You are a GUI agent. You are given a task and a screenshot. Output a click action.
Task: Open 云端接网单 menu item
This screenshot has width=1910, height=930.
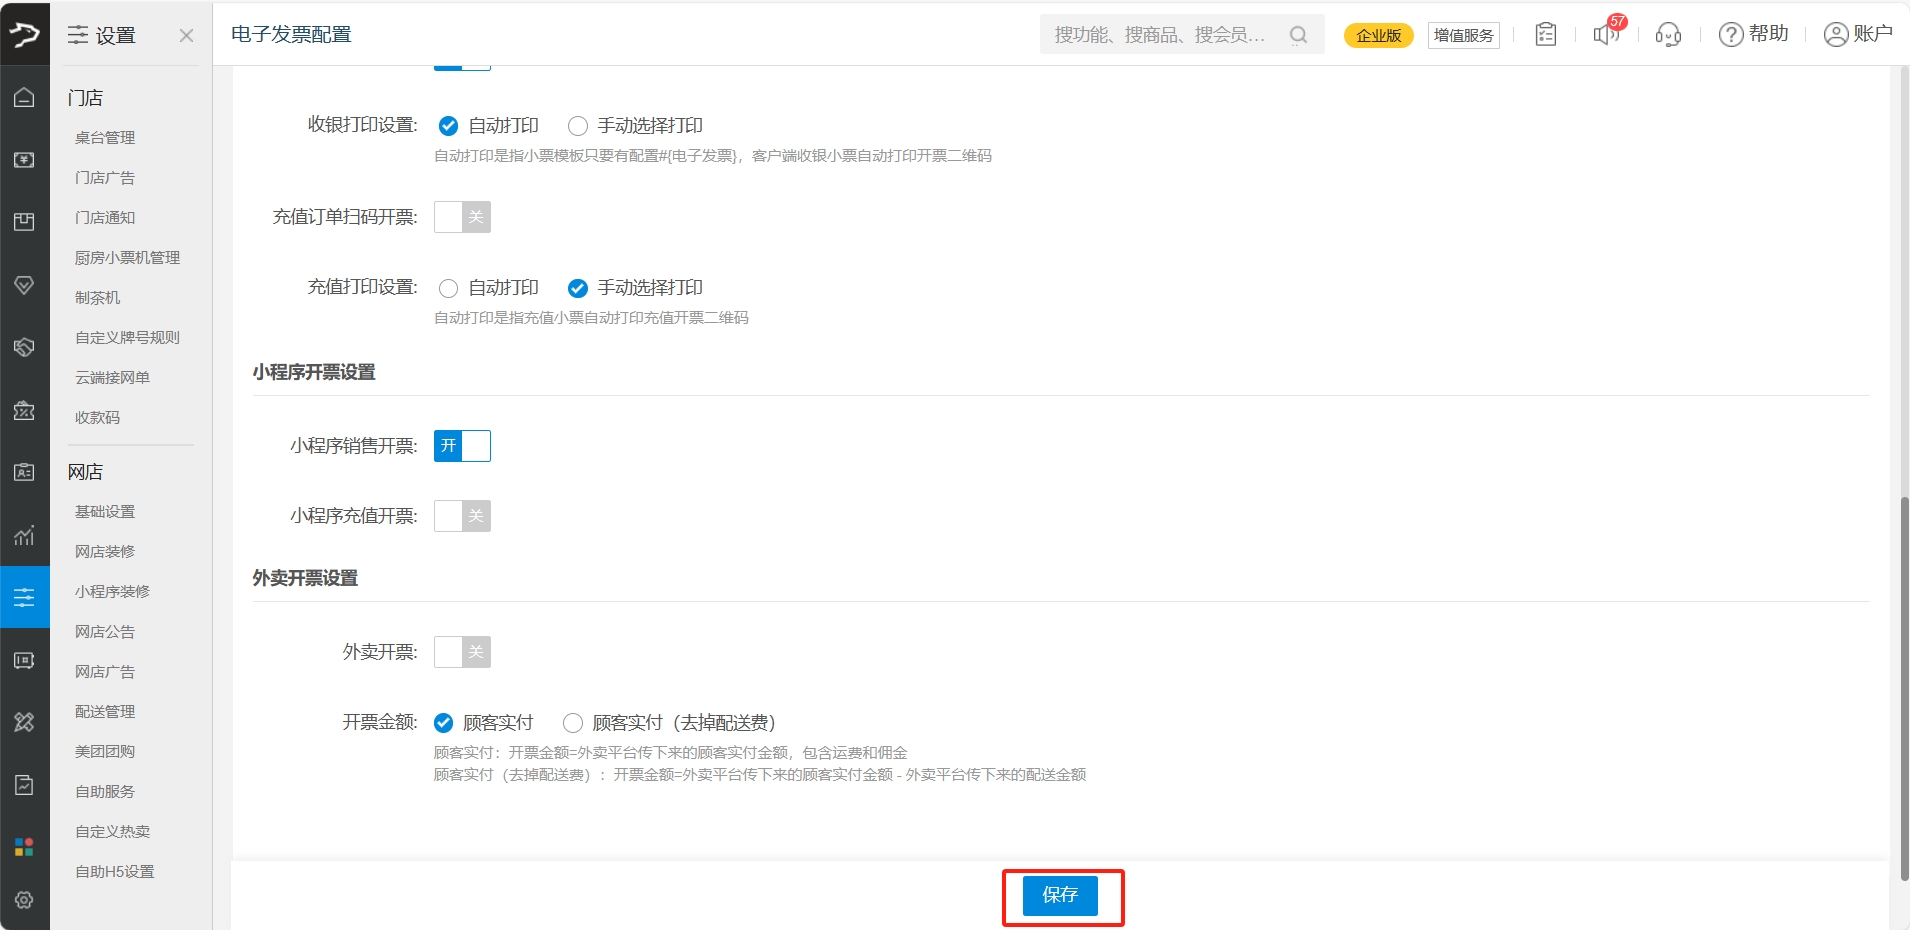click(x=112, y=378)
